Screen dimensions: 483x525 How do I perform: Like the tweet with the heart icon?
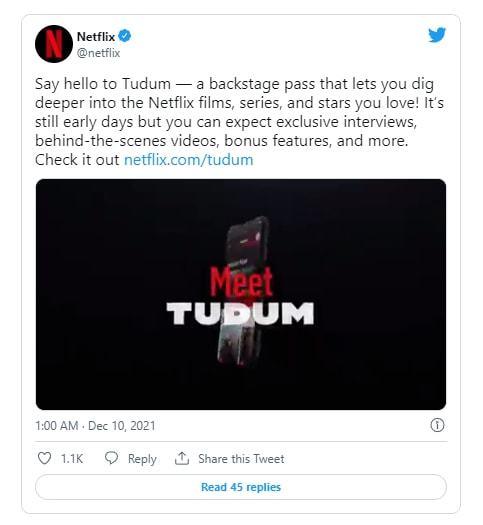pos(44,458)
